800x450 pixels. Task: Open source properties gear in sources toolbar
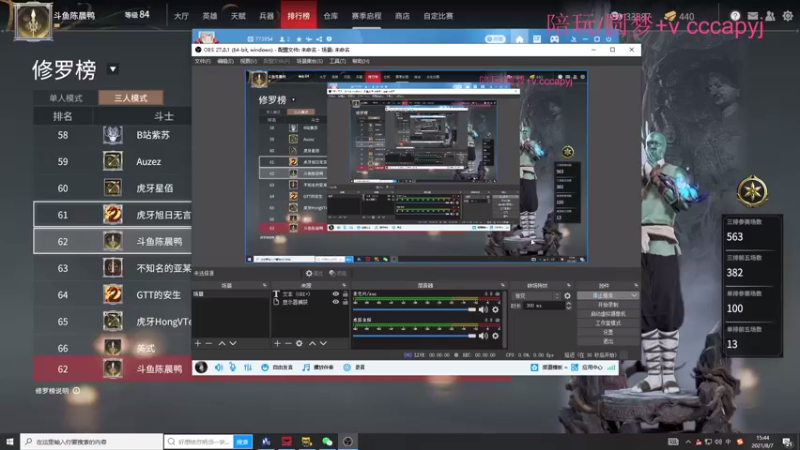(299, 343)
